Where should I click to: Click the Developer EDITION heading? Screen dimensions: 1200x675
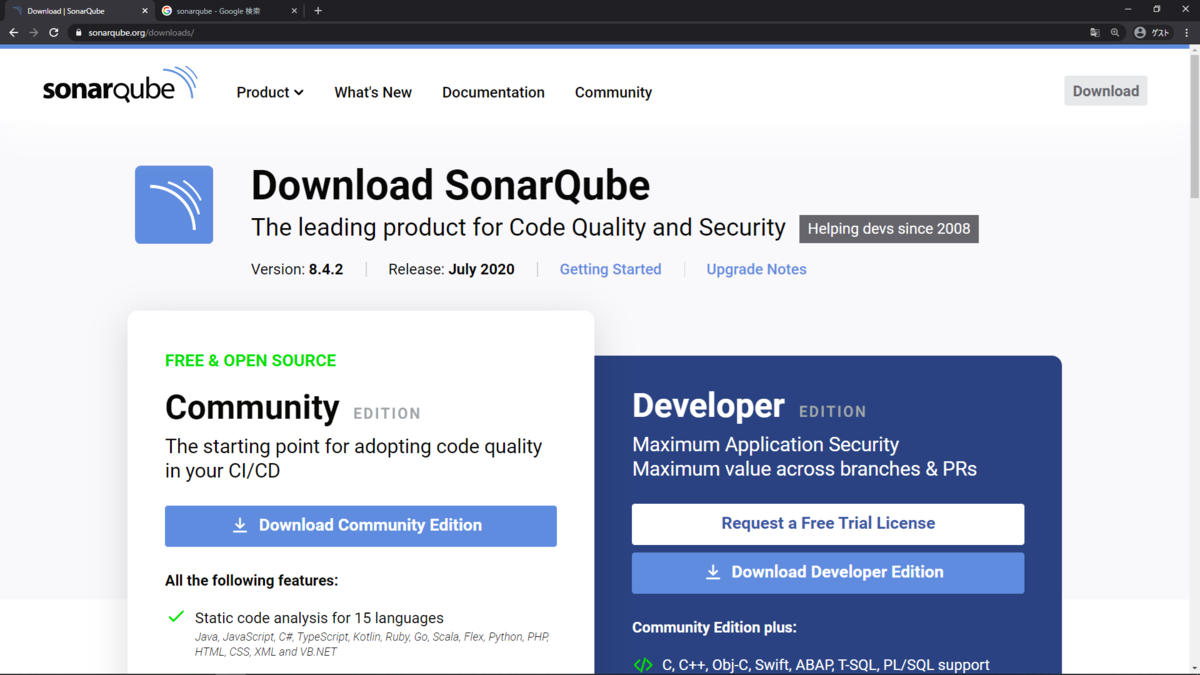(749, 406)
